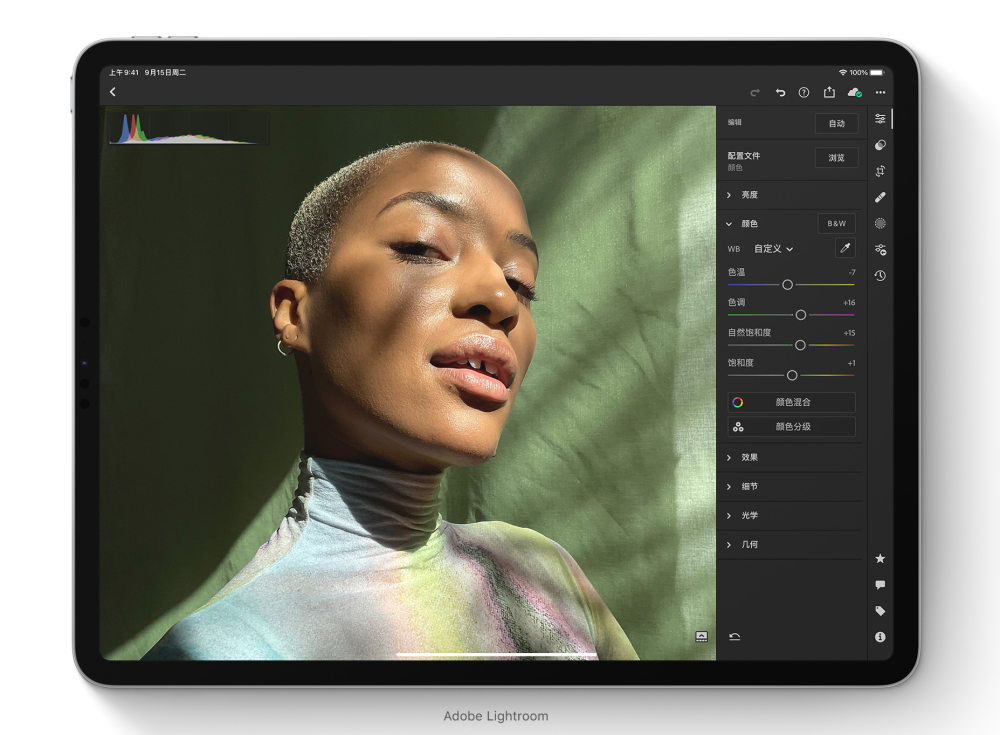Open the versions history clock icon

tap(880, 276)
